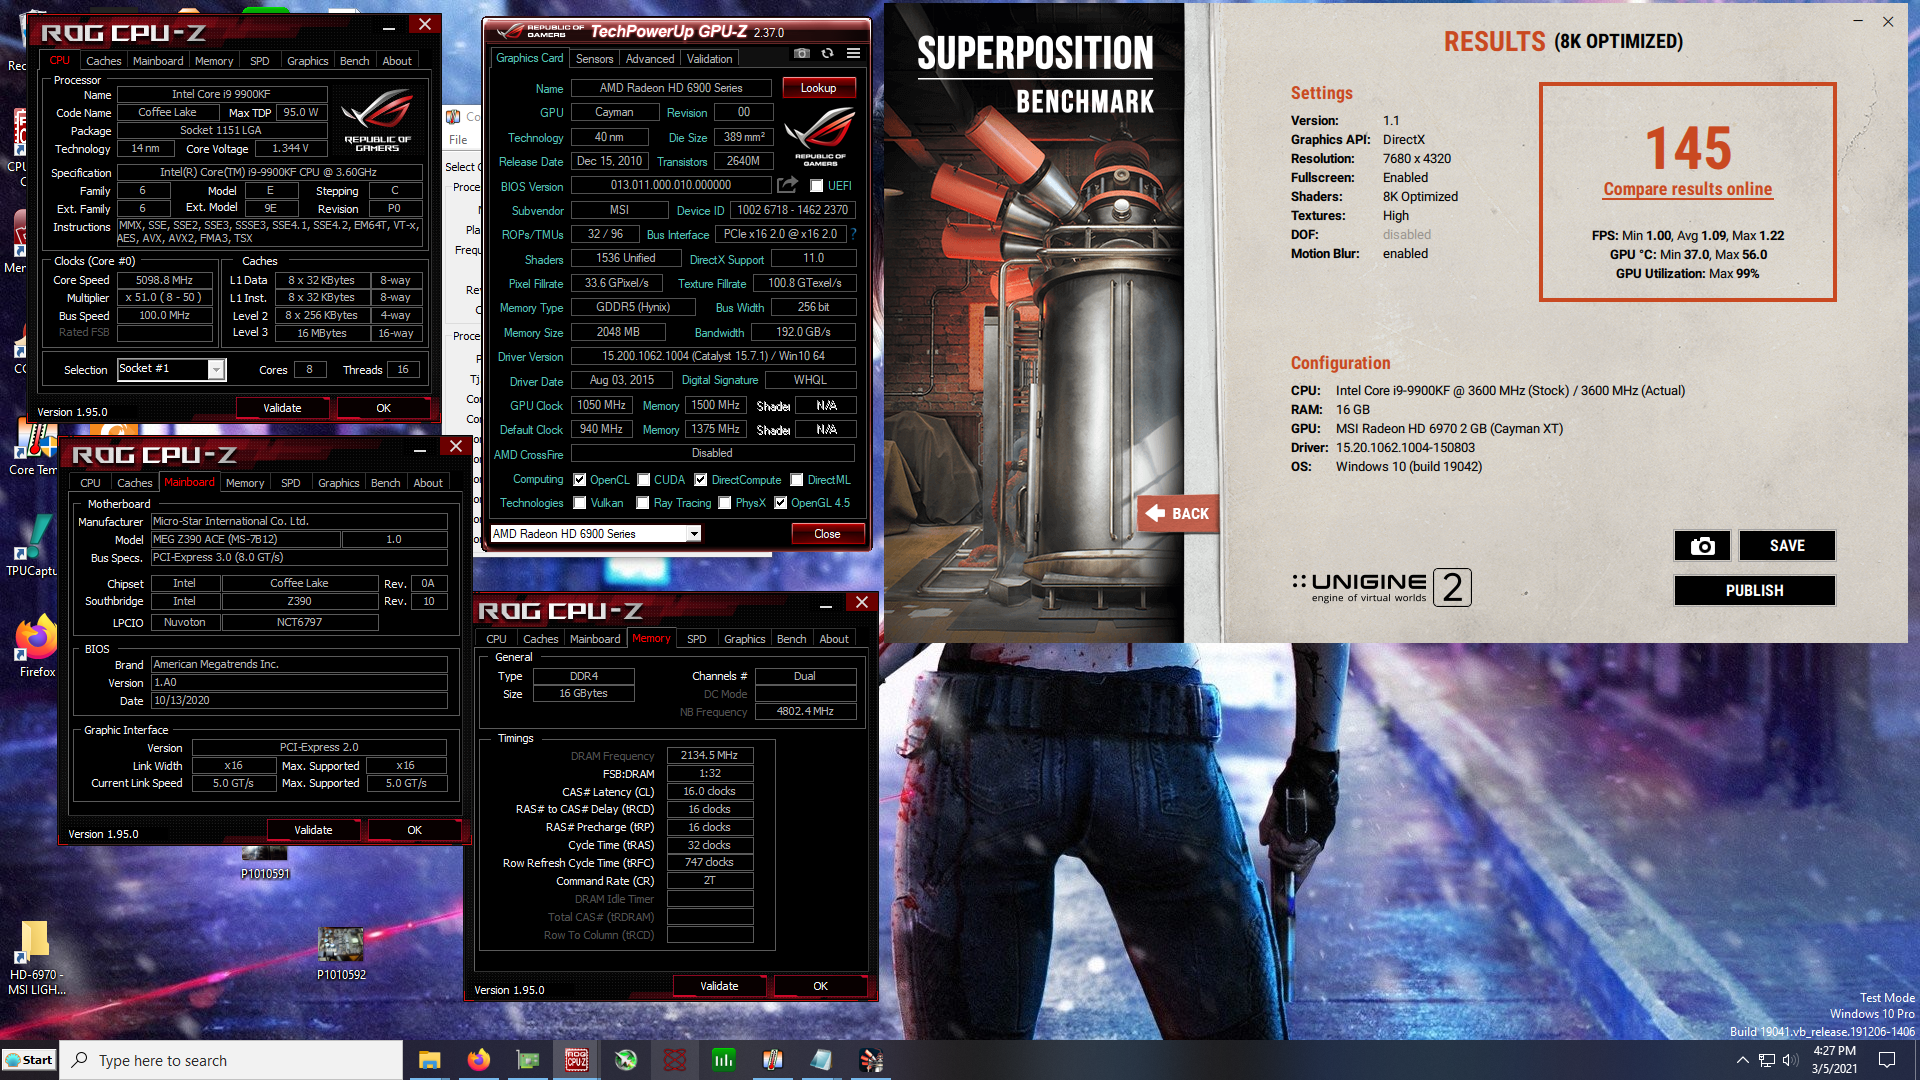
Task: Toggle the OpenCL checkbox
Action: coord(579,480)
